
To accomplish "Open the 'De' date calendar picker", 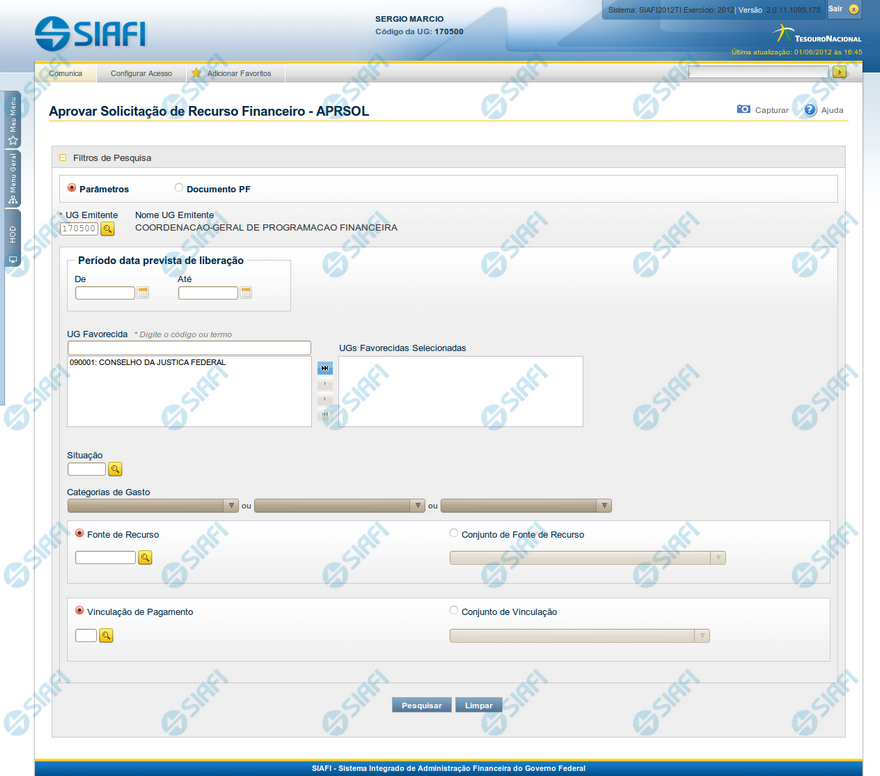I will [x=143, y=293].
